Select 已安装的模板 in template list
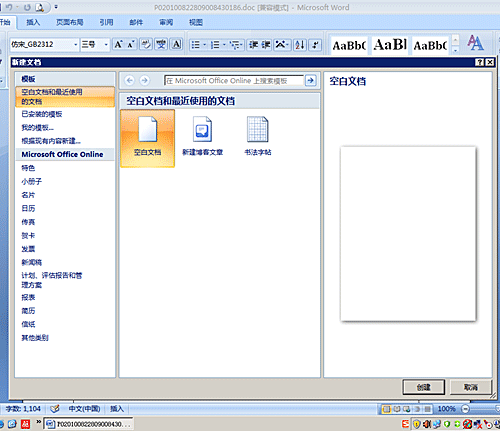 tap(42, 114)
